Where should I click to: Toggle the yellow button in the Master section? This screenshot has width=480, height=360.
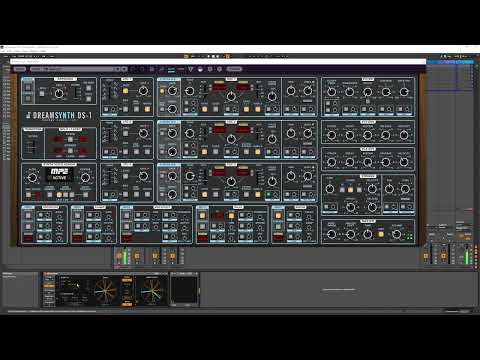(381, 234)
